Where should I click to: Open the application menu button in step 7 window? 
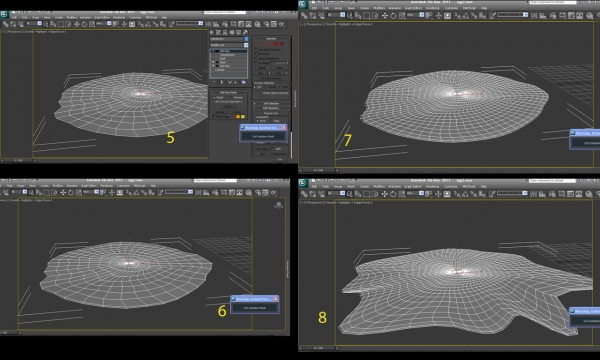pyautogui.click(x=303, y=4)
